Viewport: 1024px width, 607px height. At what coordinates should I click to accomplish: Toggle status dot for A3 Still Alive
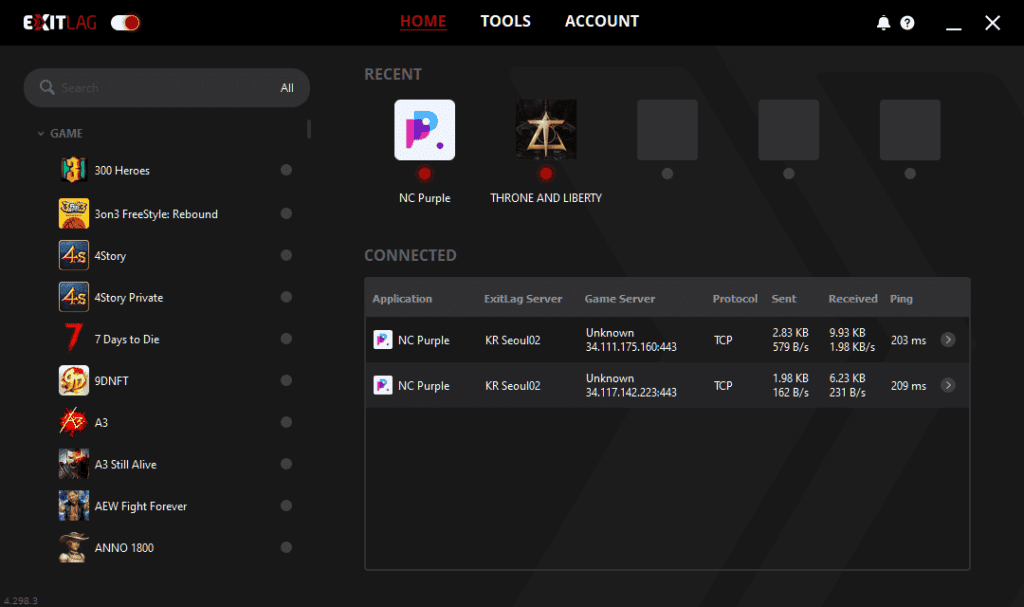click(286, 464)
